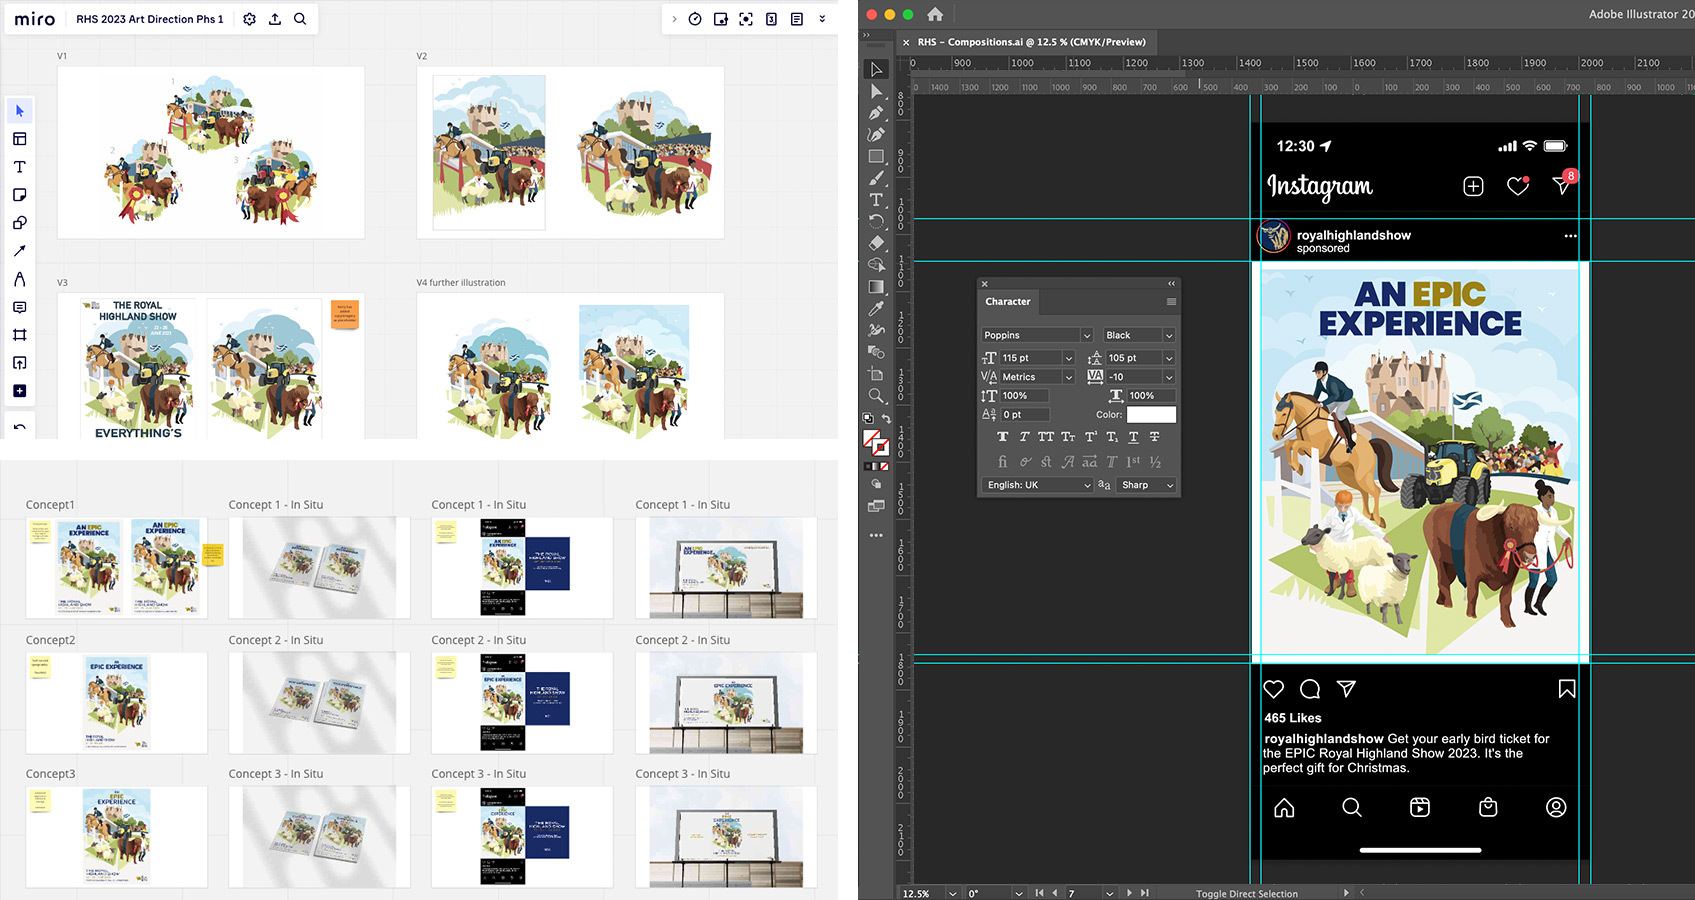Start Miro timer

[695, 19]
